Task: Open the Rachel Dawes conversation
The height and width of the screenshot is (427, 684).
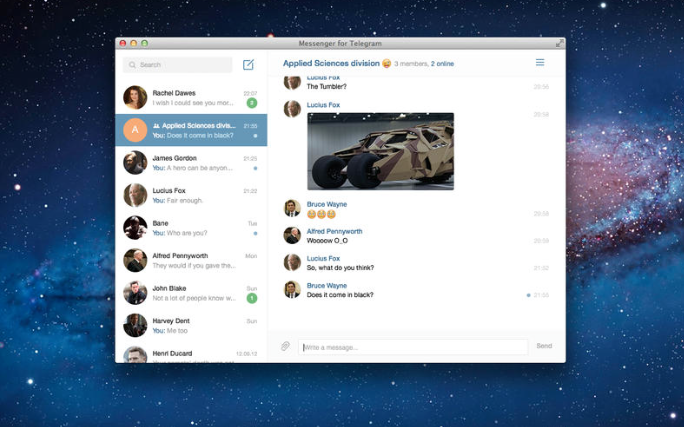Action: (191, 98)
